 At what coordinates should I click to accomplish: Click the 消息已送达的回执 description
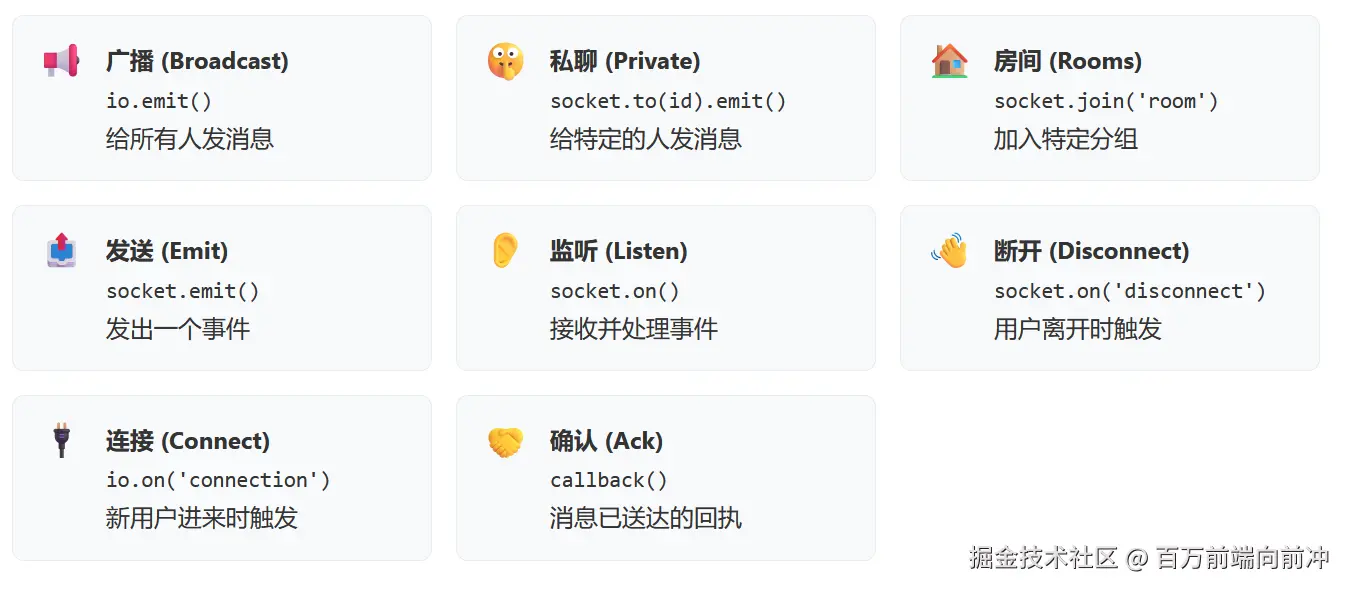pyautogui.click(x=645, y=518)
